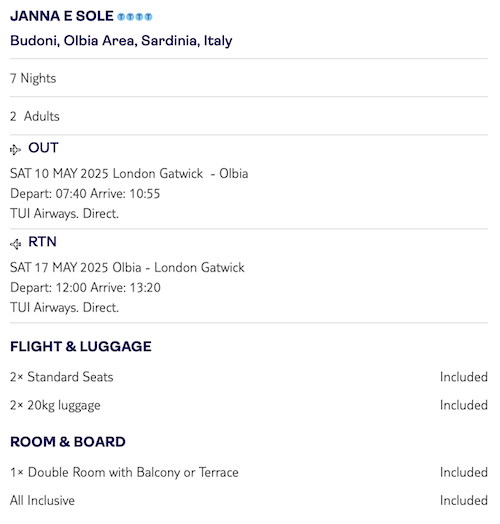Click outbound Depart 07:40 Arrive 10:55 line
The height and width of the screenshot is (524, 500).
(85, 194)
